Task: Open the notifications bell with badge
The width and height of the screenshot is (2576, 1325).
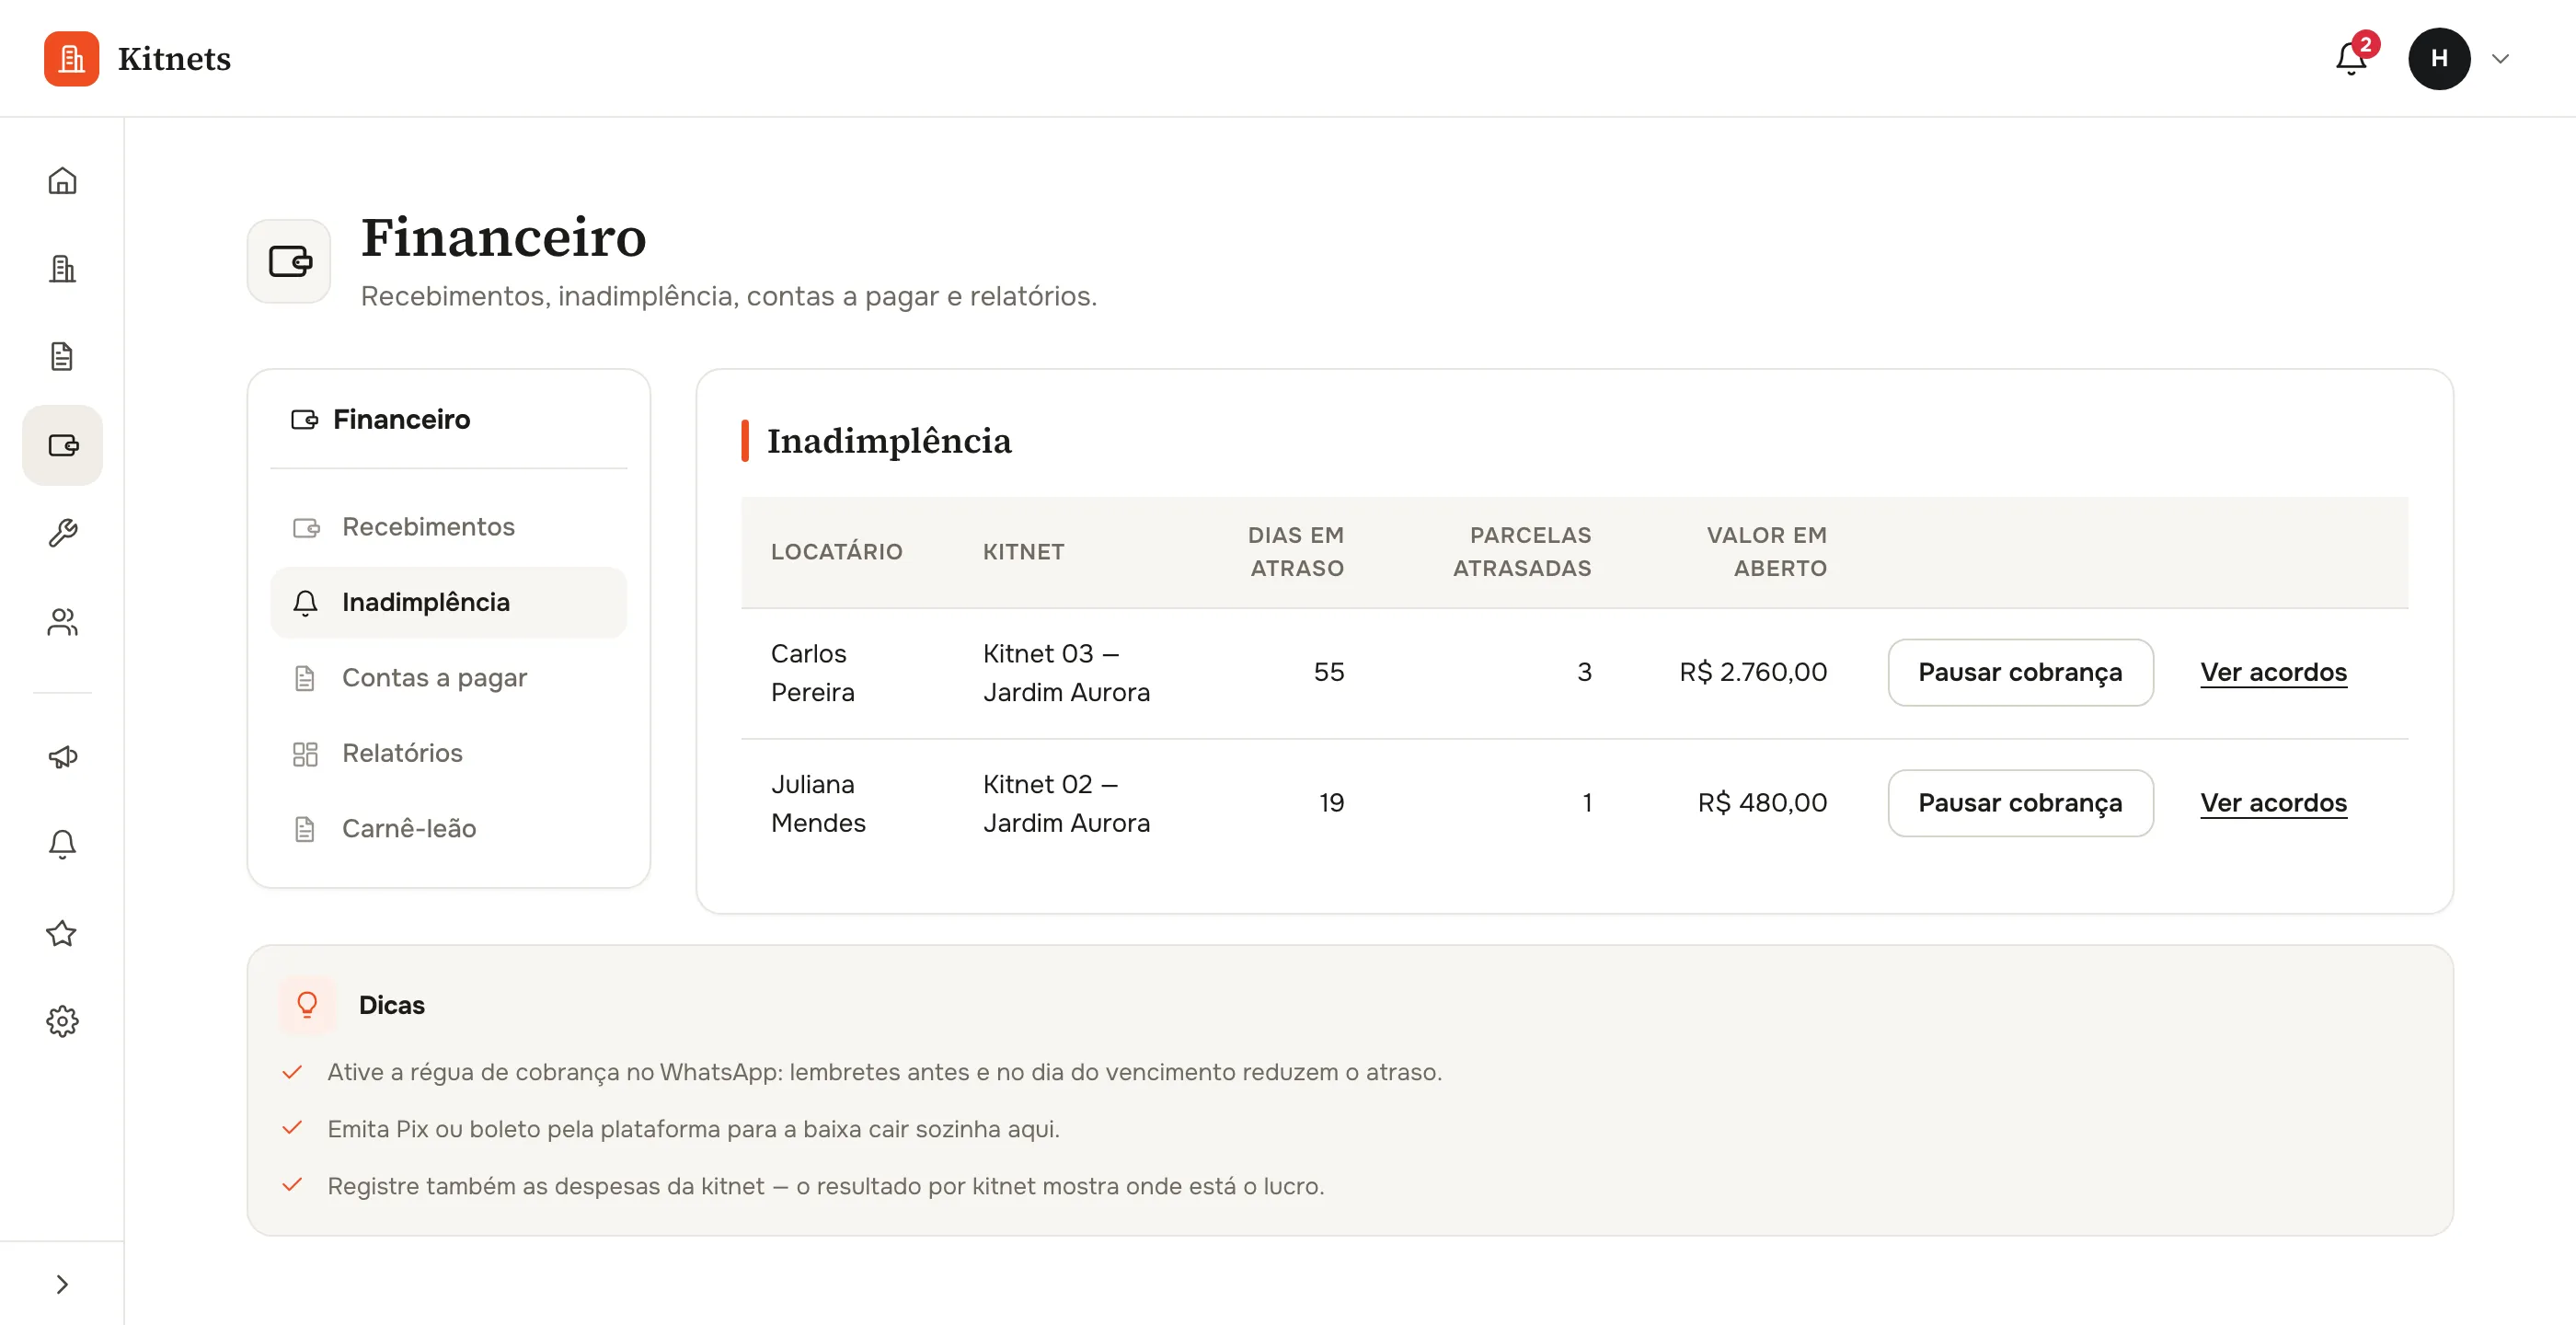Action: [2352, 59]
